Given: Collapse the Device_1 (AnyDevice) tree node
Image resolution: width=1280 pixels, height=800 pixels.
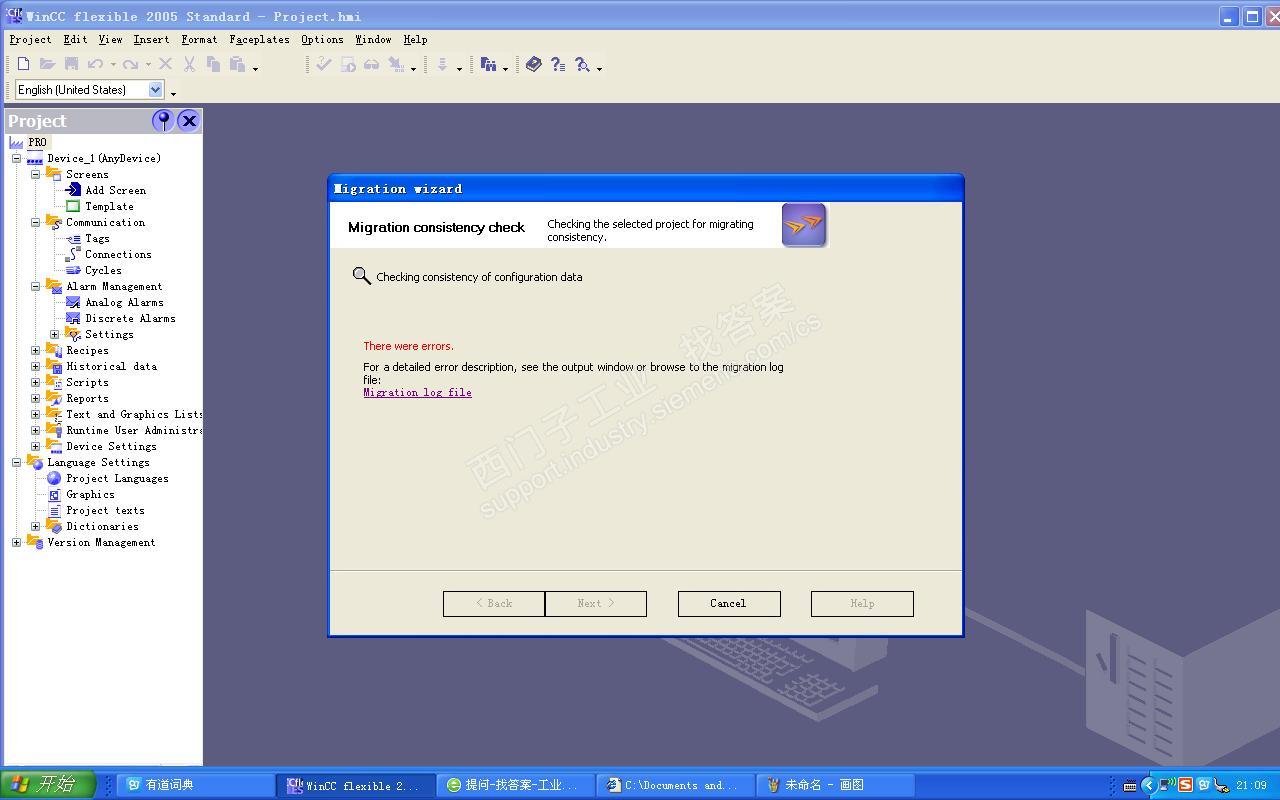Looking at the screenshot, I should [17, 158].
